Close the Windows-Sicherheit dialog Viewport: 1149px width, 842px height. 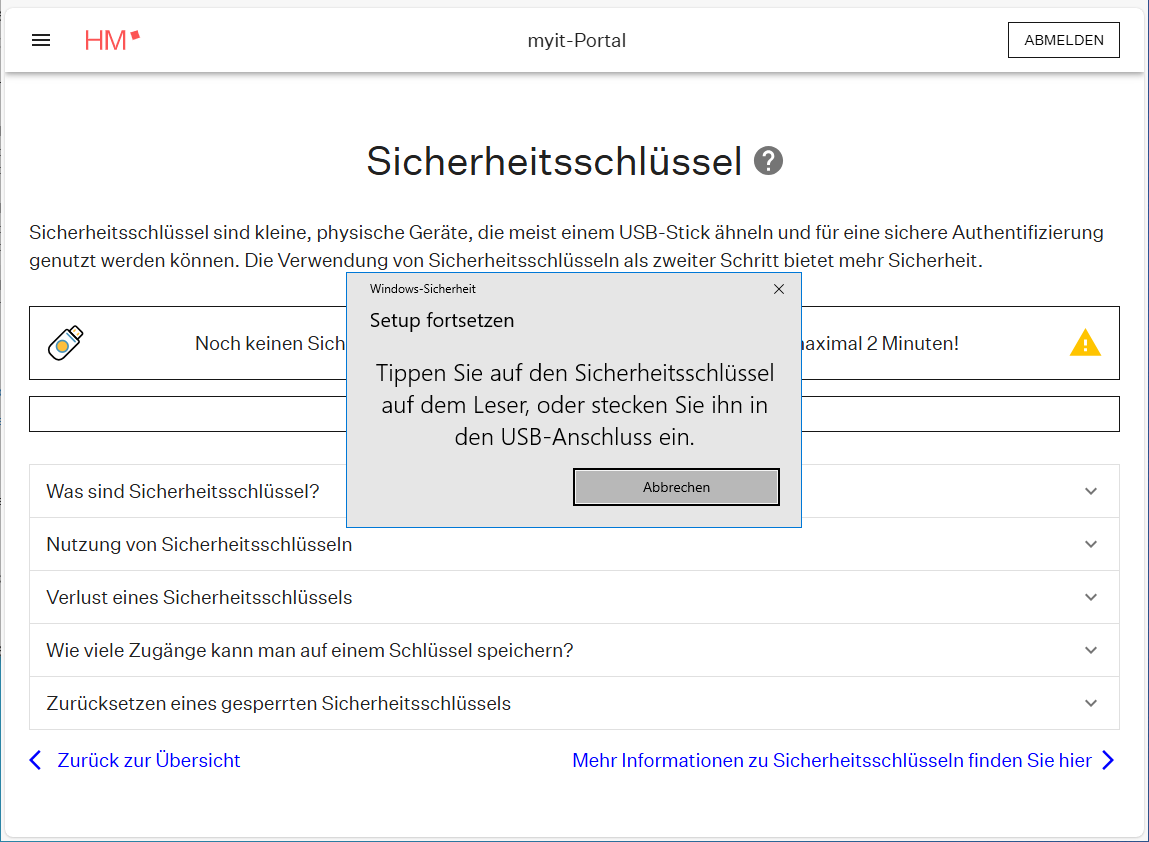coord(779,289)
